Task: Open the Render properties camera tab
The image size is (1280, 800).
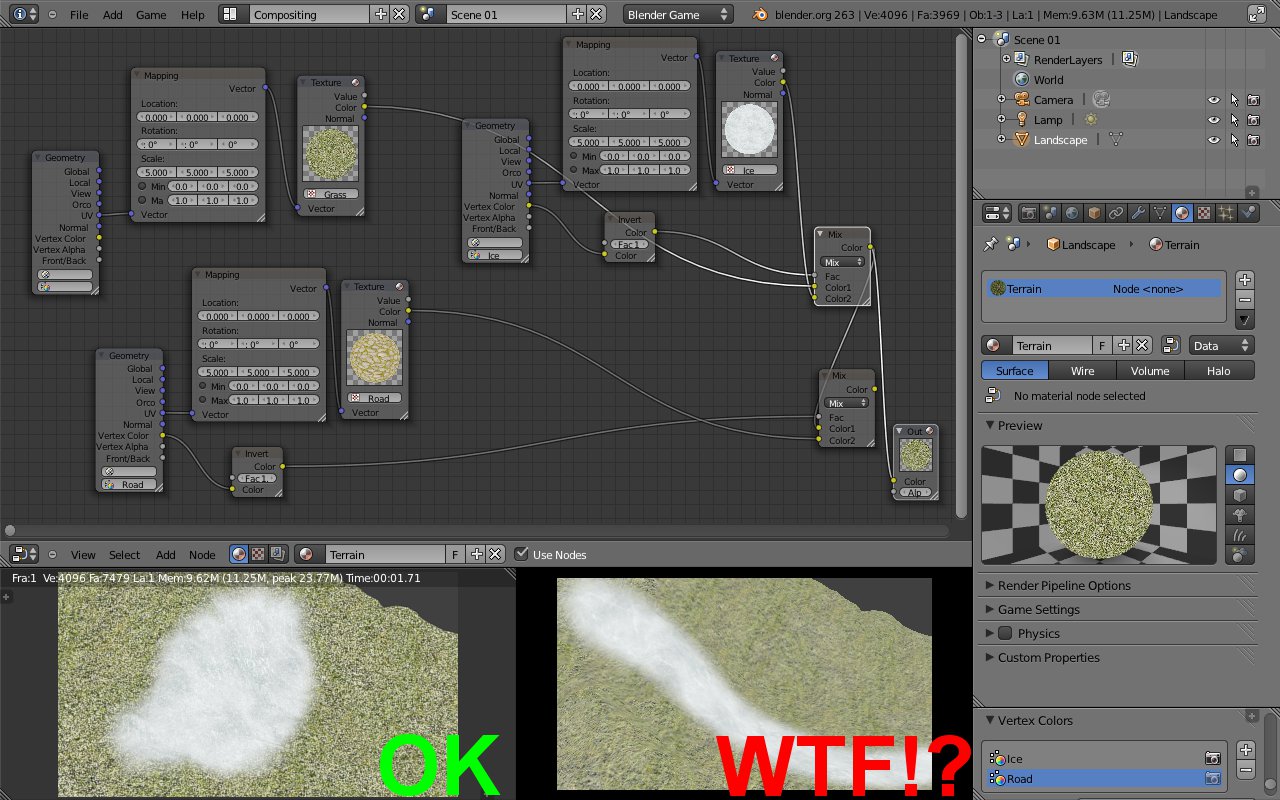Action: tap(1028, 213)
